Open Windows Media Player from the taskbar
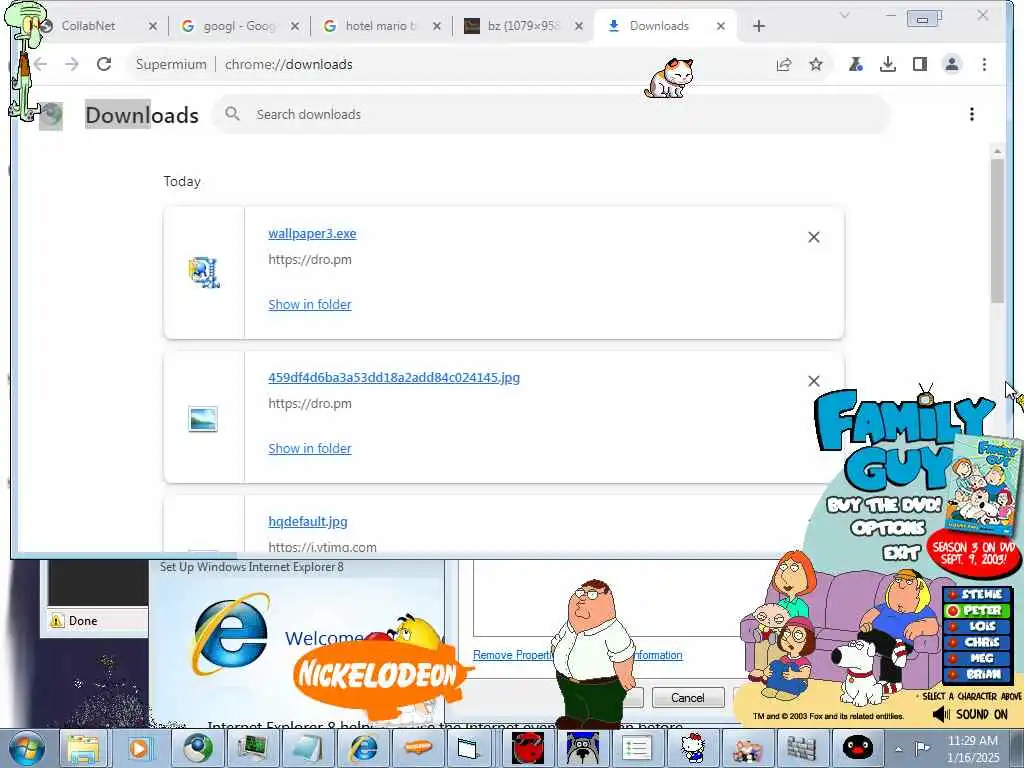This screenshot has height=768, width=1024. pos(139,748)
